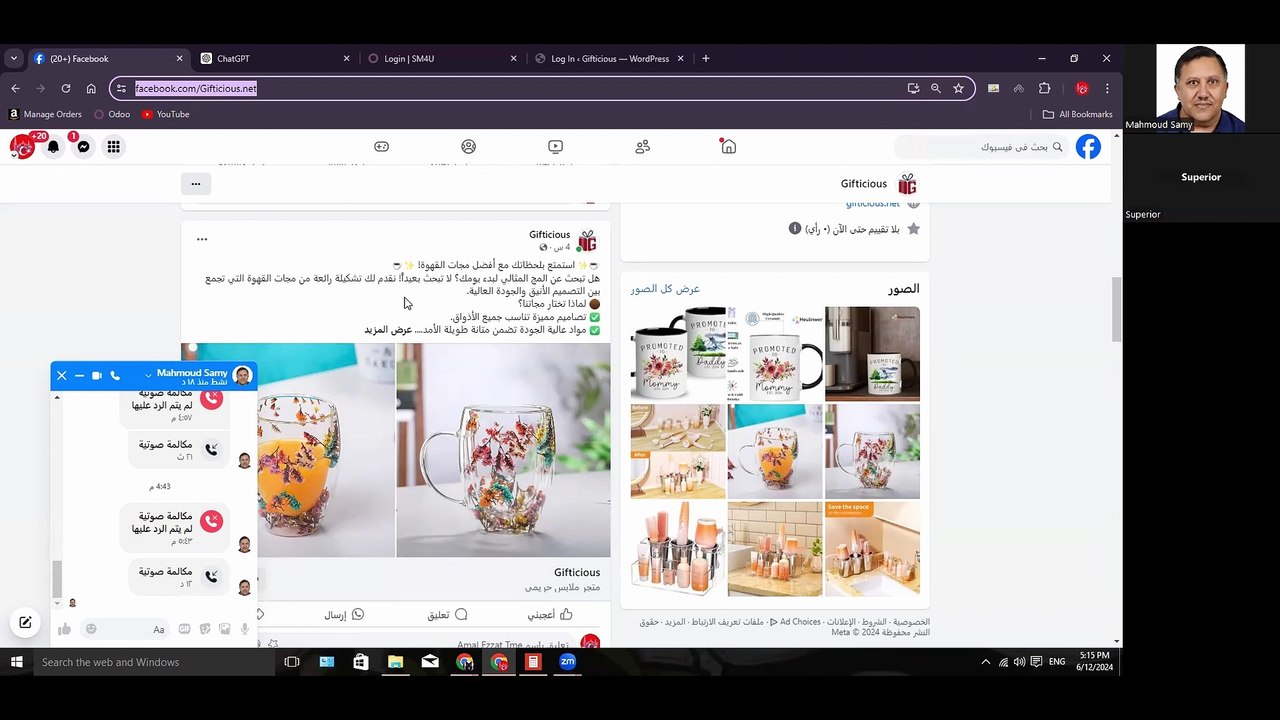Open tab search dropdown arrow
The height and width of the screenshot is (720, 1280).
[13, 59]
